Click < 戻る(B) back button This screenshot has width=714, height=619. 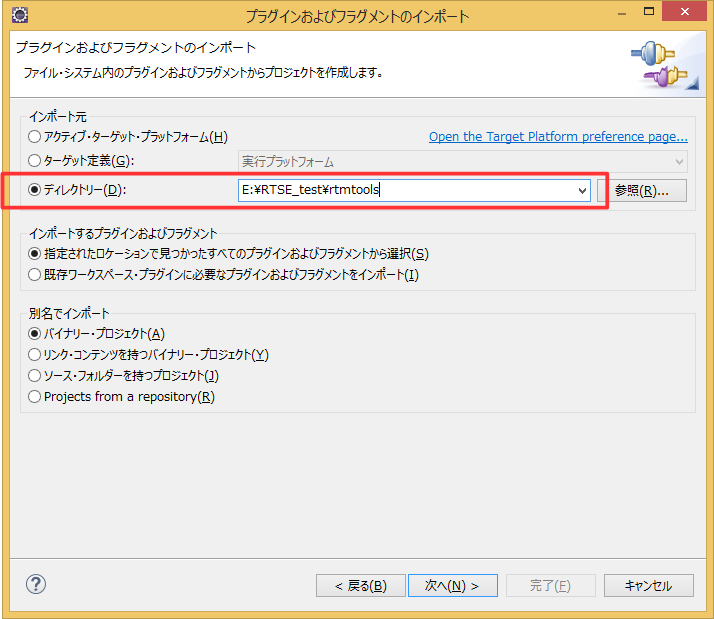(361, 586)
